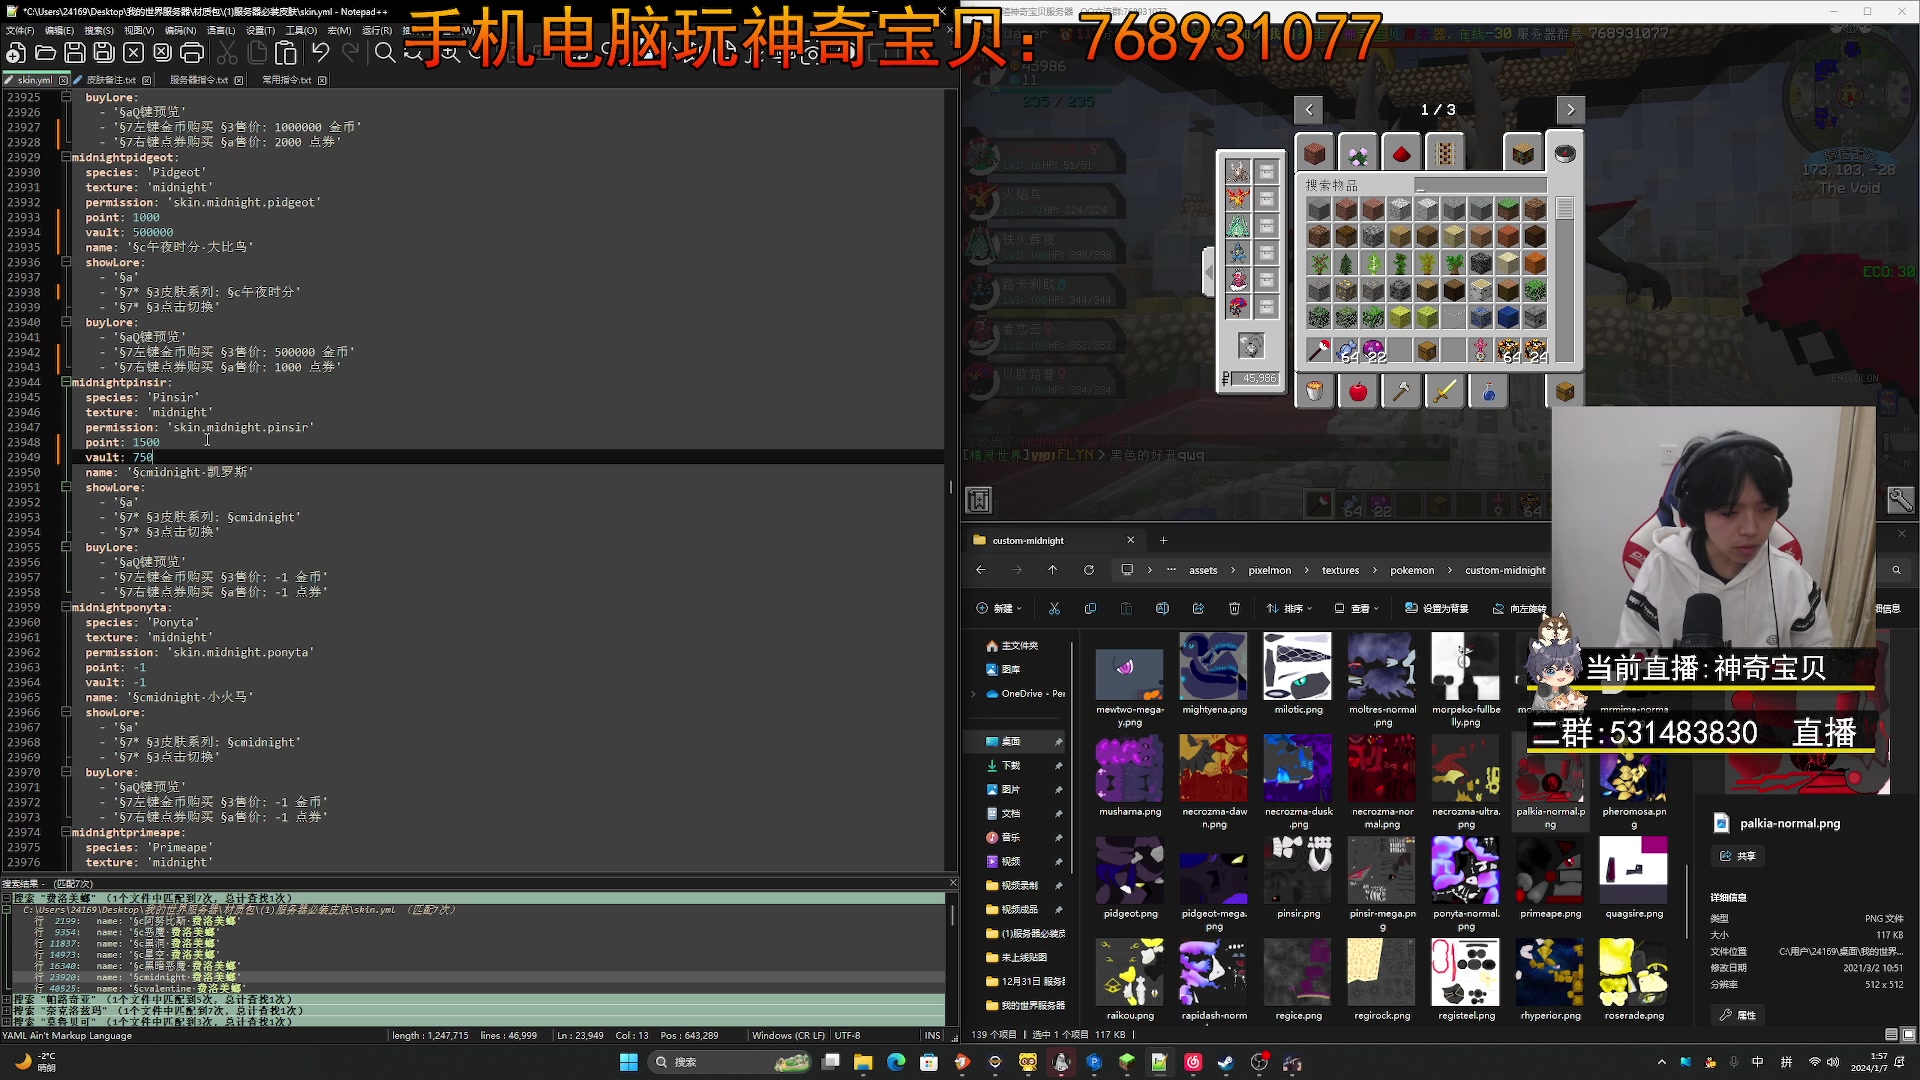Open the Search menu 搜索(S) in Notepad++

[99, 31]
